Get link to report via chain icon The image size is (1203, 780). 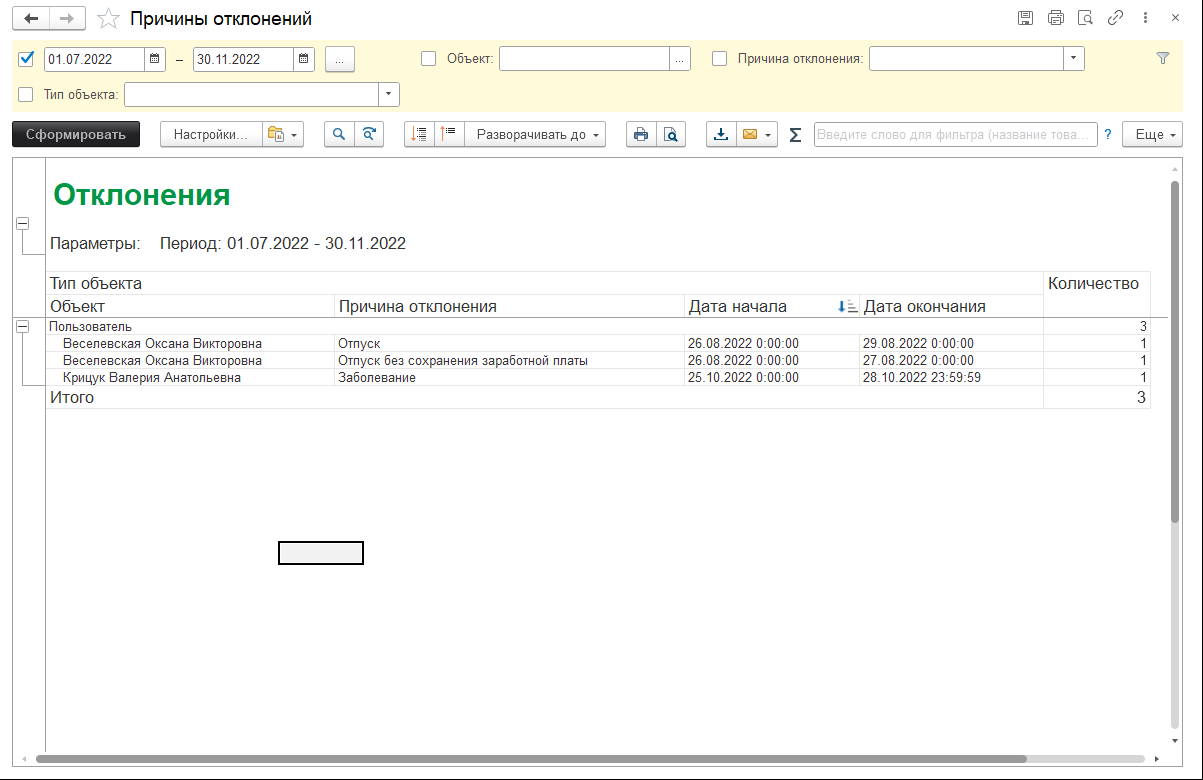click(1115, 18)
